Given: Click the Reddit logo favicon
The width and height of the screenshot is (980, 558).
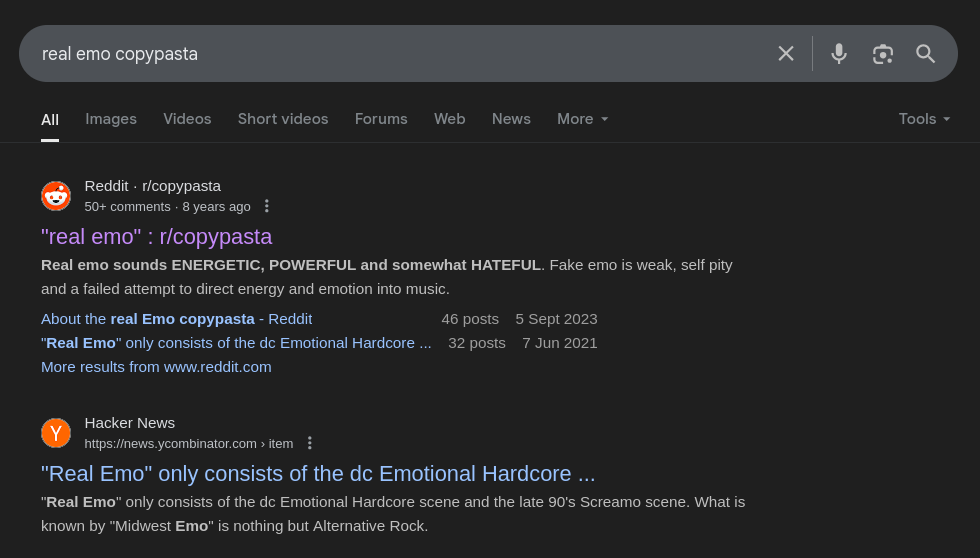Looking at the screenshot, I should (x=56, y=196).
